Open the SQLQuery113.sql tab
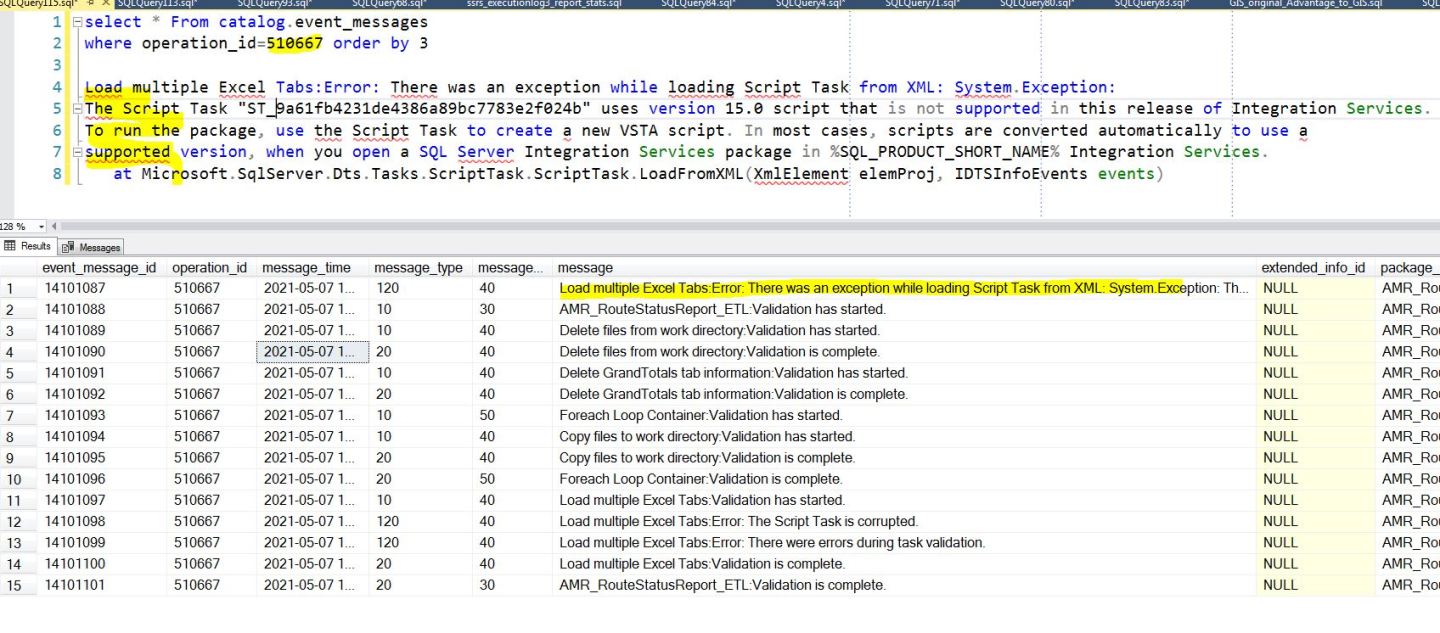The image size is (1440, 633). (160, 4)
